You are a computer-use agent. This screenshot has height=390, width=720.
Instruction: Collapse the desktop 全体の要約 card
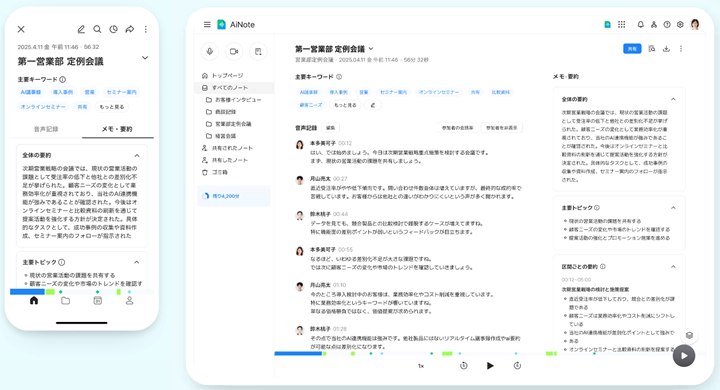[673, 99]
